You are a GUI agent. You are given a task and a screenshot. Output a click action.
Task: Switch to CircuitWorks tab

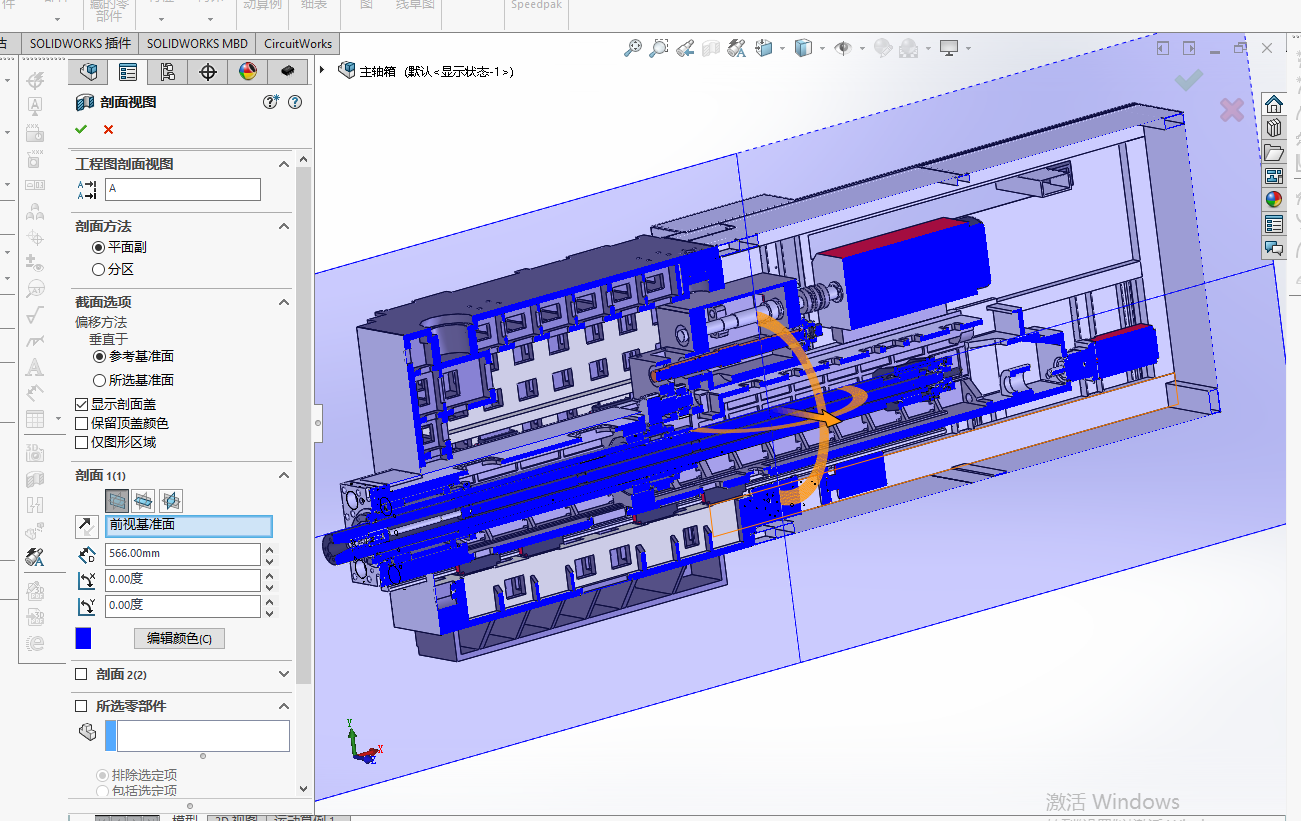tap(297, 43)
